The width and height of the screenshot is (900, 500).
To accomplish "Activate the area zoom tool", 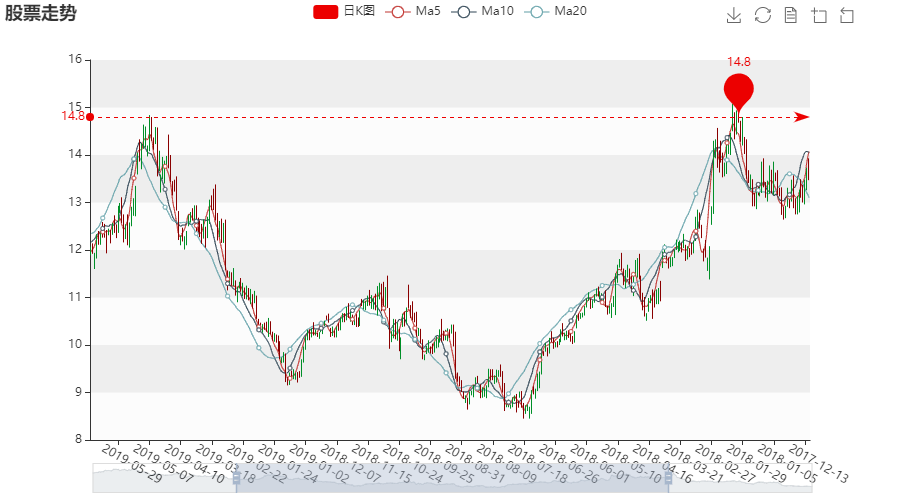I will click(819, 15).
